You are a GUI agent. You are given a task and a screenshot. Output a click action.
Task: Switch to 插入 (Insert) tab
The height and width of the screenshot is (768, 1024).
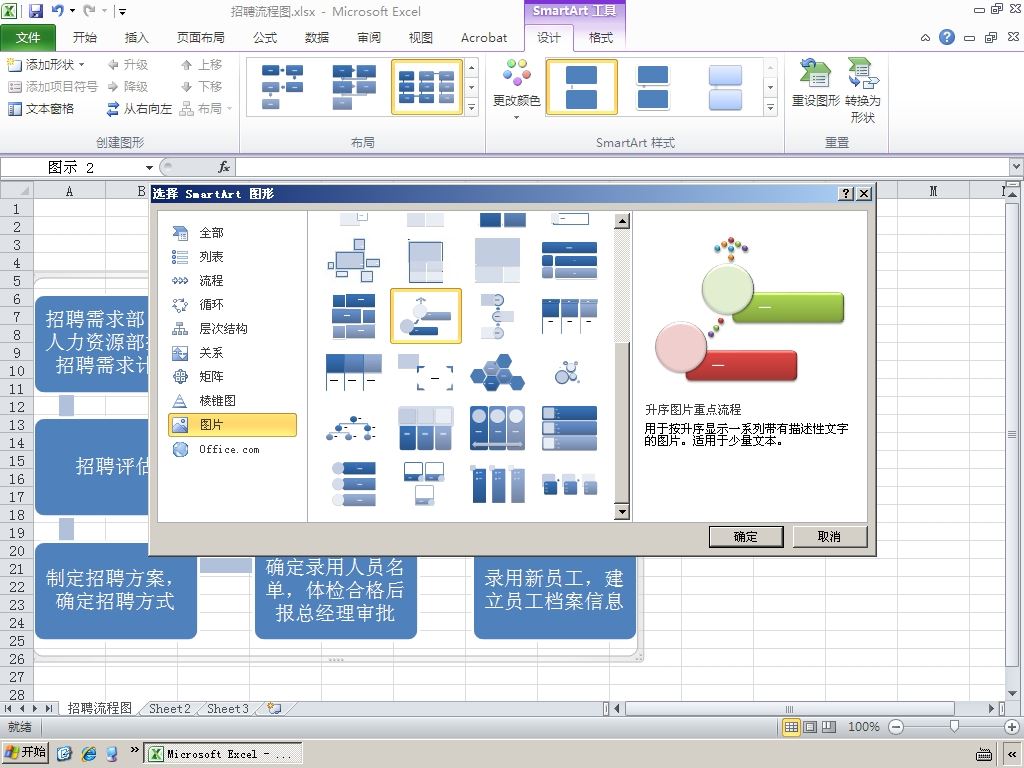pyautogui.click(x=136, y=38)
